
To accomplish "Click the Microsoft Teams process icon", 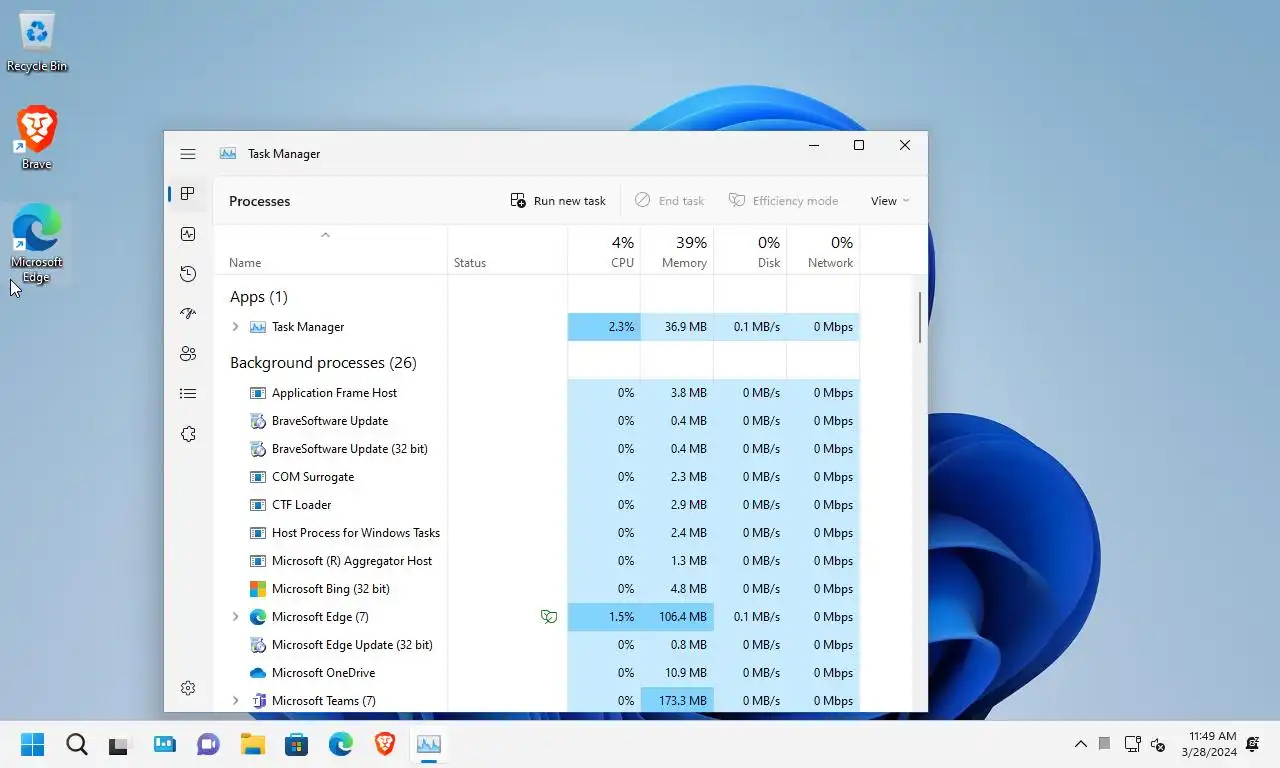I will tap(258, 701).
